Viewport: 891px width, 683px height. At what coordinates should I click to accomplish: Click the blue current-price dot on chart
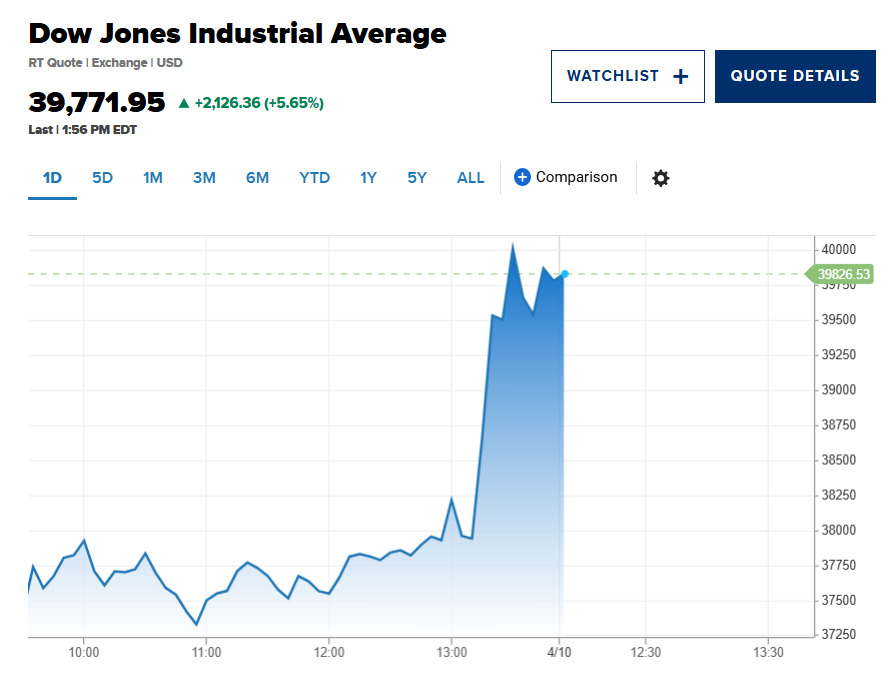point(565,274)
